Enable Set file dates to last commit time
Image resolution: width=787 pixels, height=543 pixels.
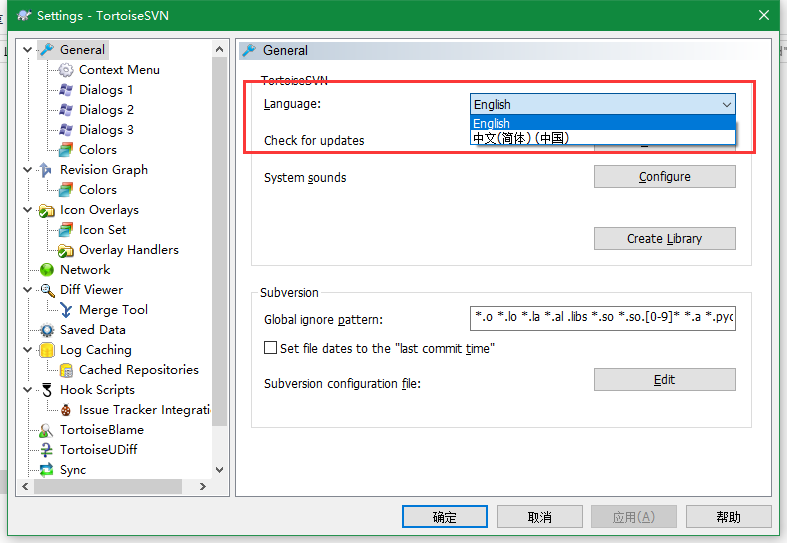coord(271,348)
